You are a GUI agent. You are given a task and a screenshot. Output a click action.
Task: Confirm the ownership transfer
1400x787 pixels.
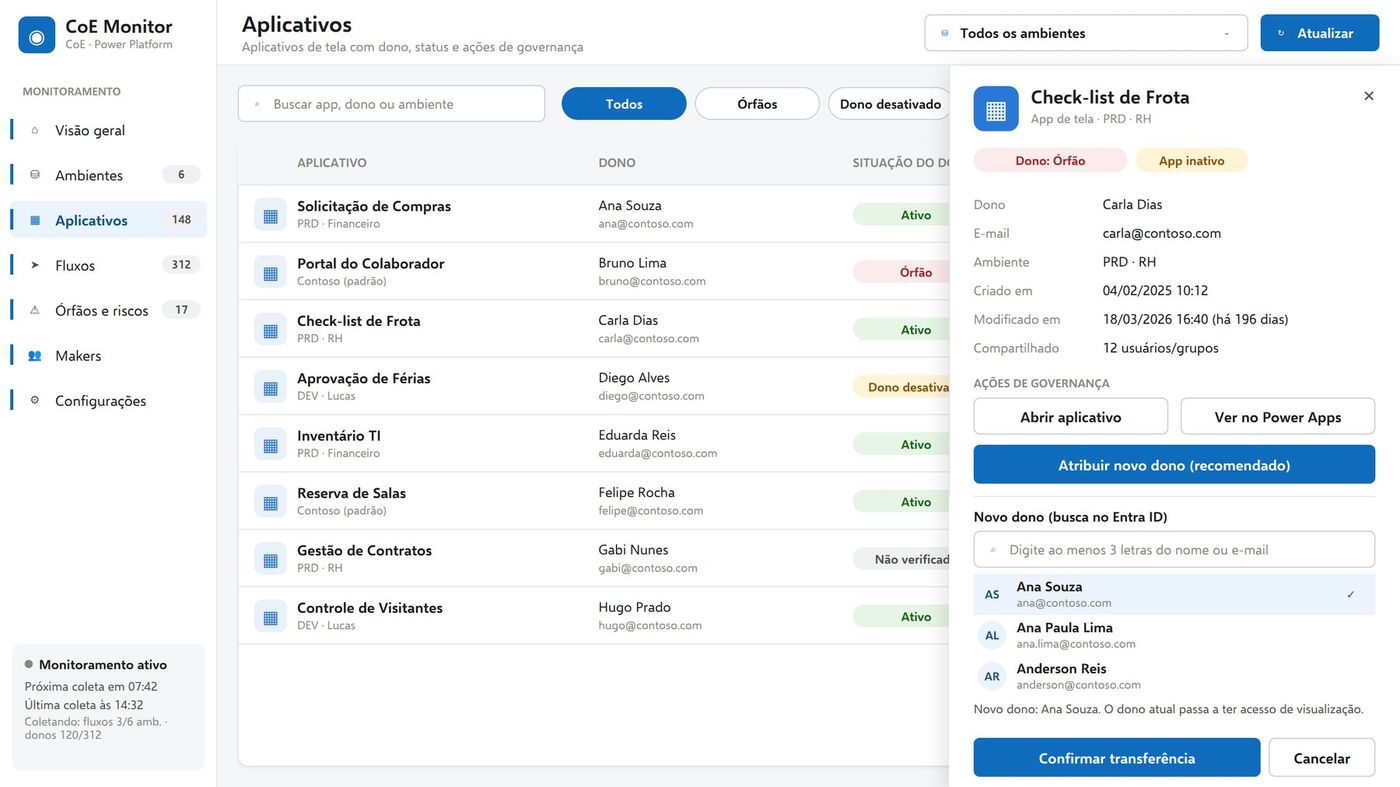[1117, 758]
